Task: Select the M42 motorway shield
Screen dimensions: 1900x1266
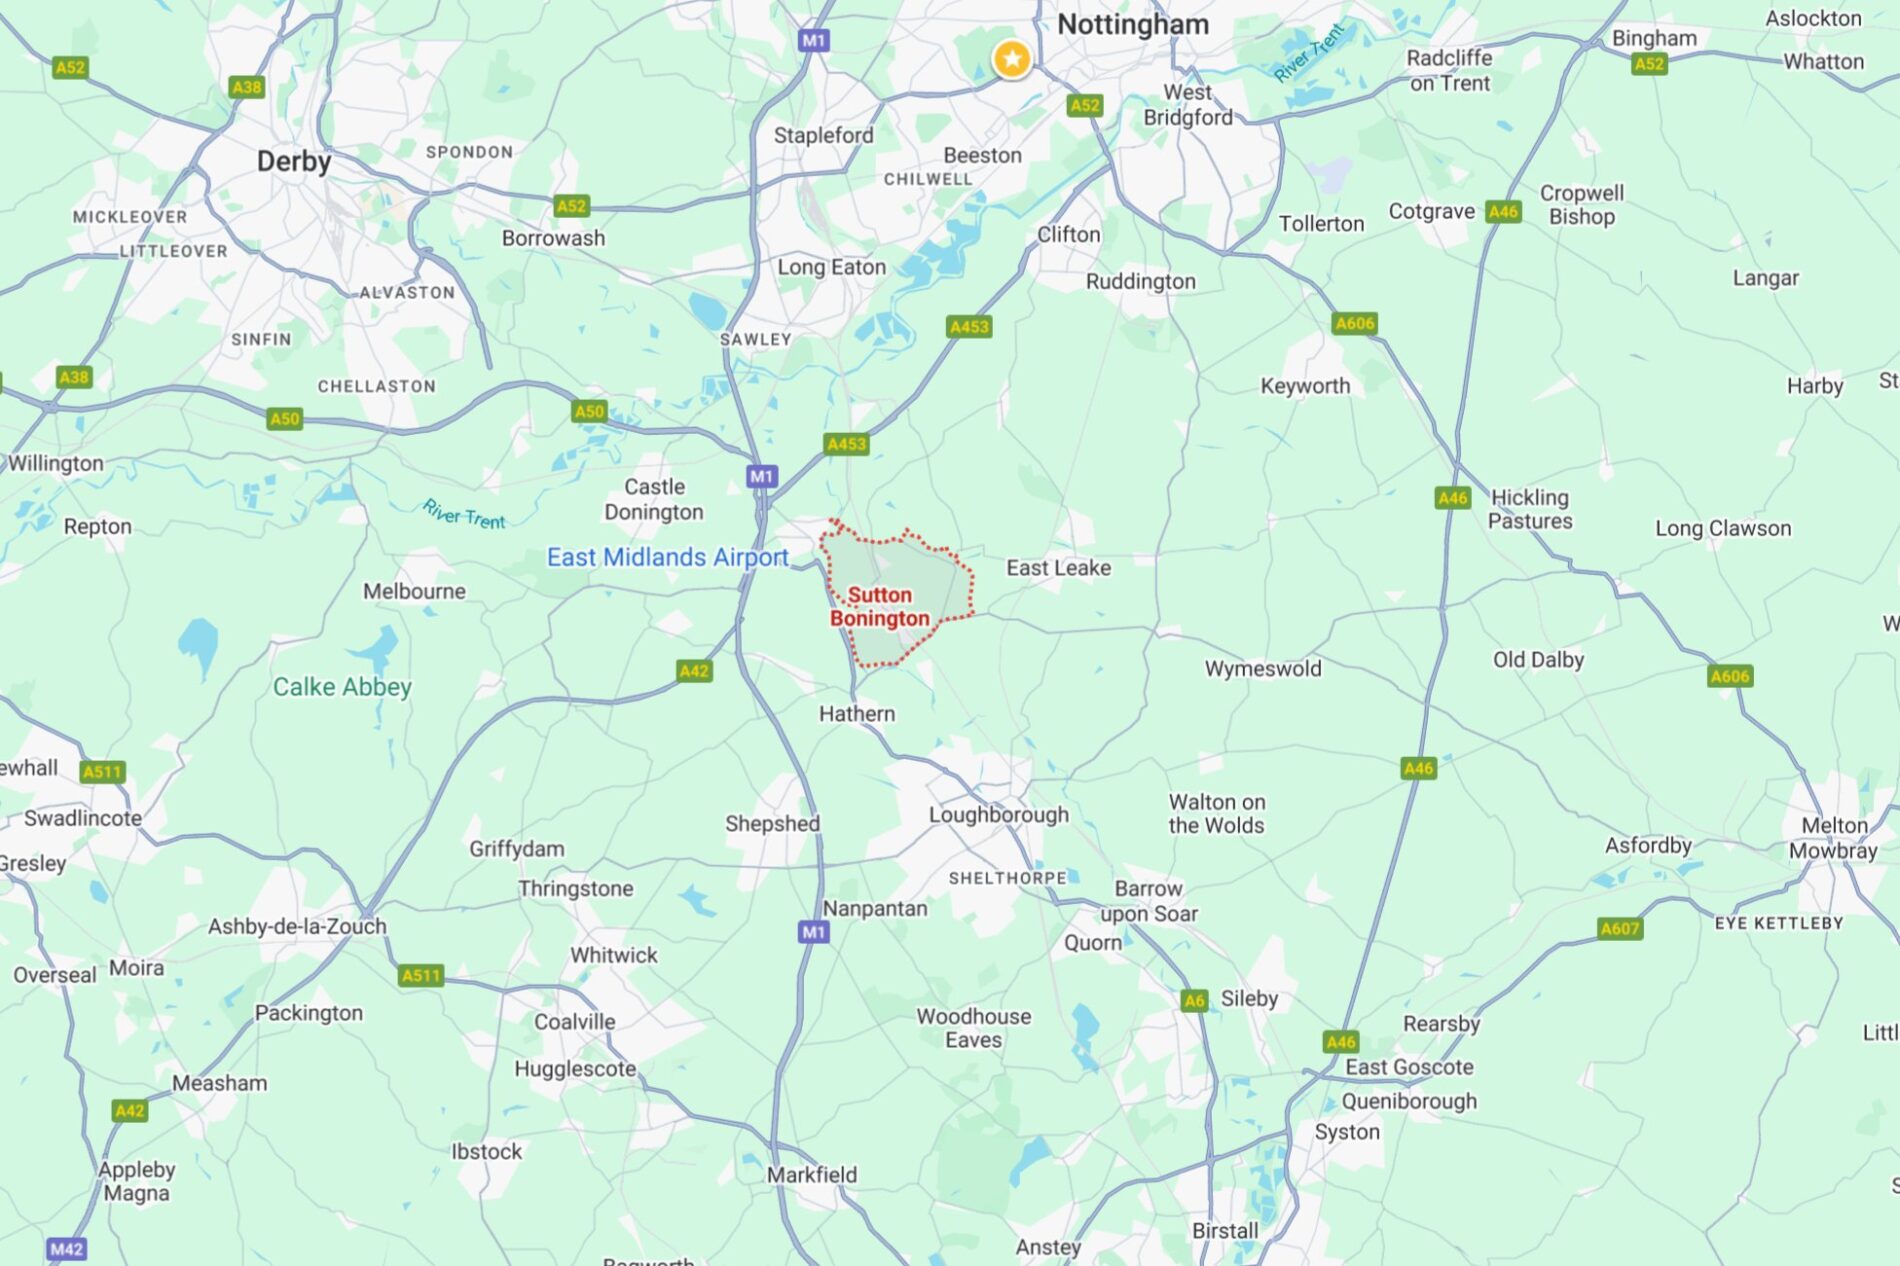Action: (67, 1249)
